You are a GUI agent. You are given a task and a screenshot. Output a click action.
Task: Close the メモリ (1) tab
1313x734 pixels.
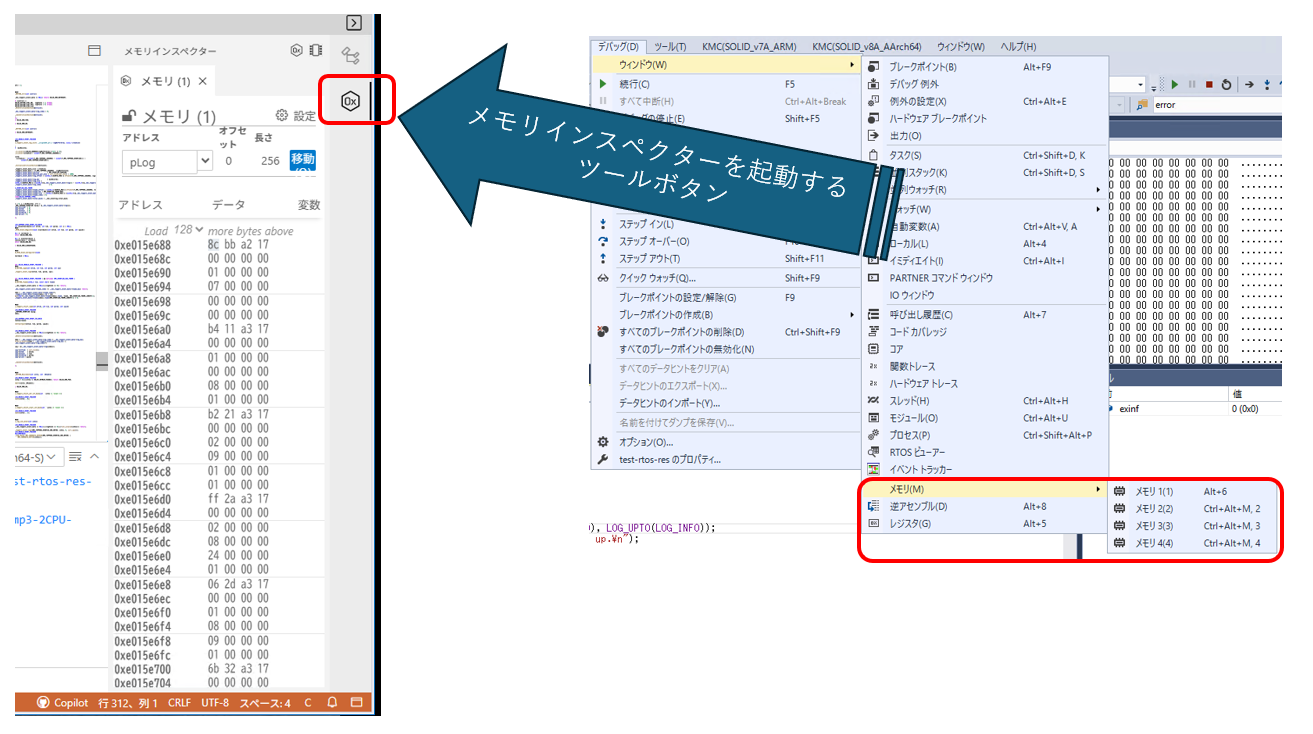click(203, 81)
